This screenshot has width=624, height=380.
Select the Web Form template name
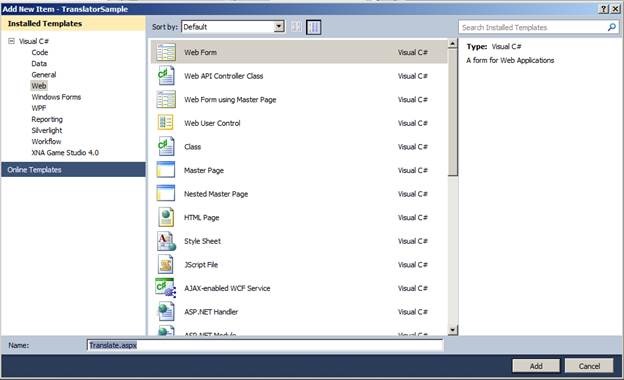pos(200,52)
